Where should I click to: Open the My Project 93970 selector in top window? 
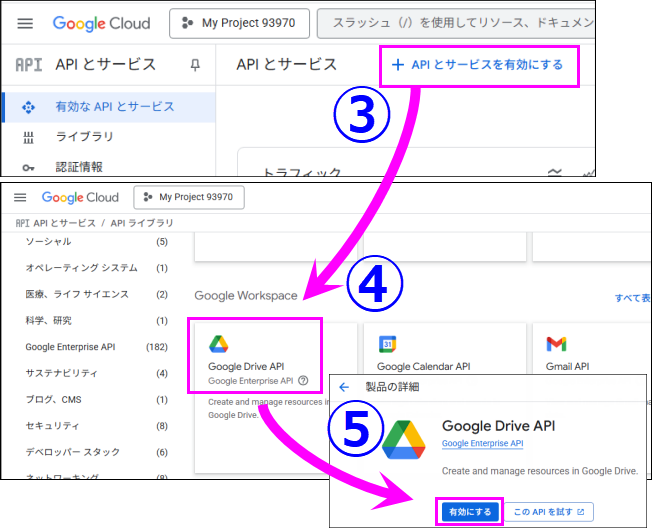click(x=239, y=23)
